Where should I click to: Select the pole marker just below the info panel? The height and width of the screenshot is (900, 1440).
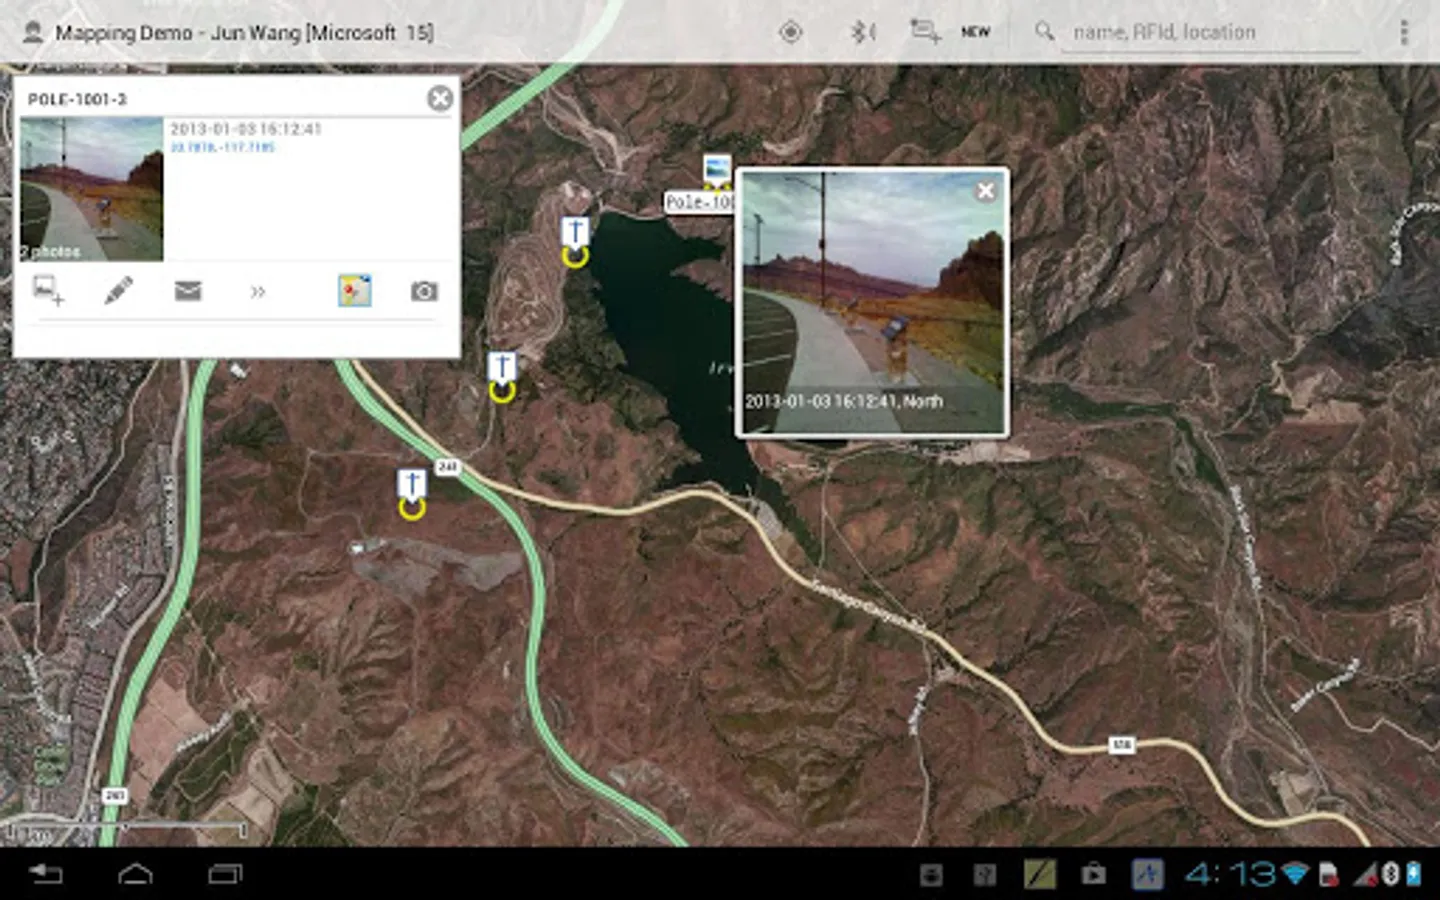[502, 377]
